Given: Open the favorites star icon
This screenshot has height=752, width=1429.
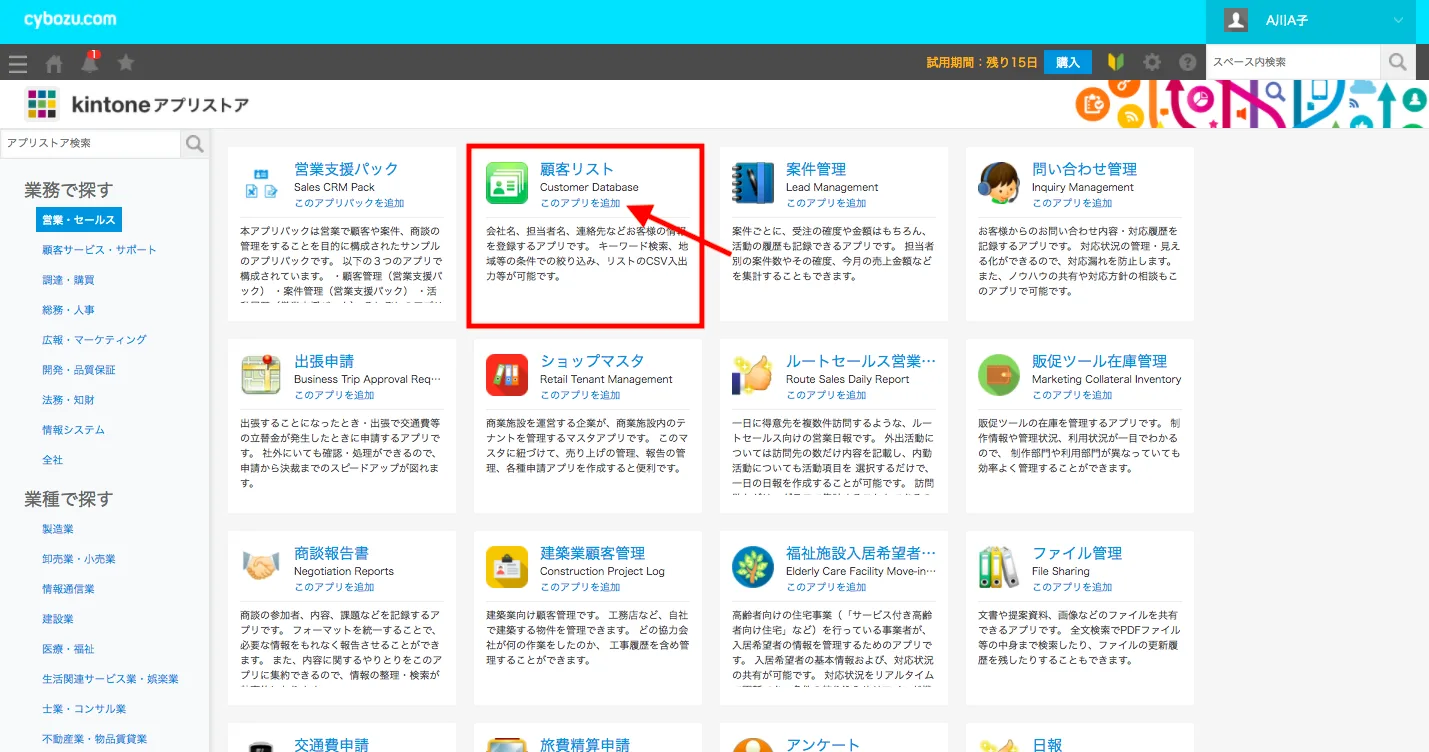Looking at the screenshot, I should pos(126,63).
